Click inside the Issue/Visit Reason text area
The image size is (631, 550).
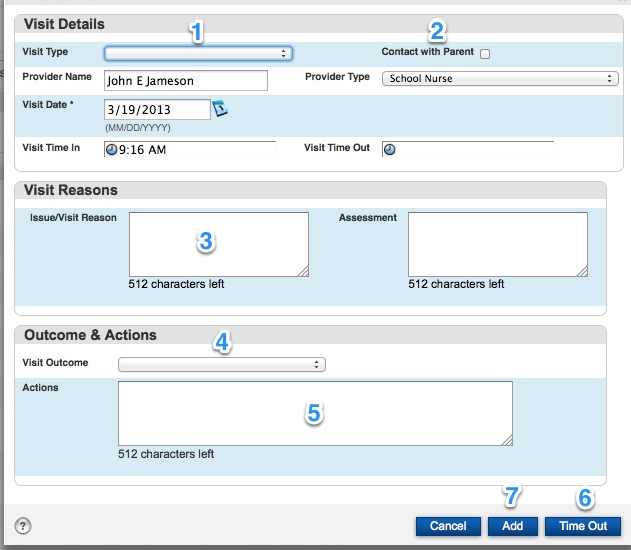click(218, 244)
